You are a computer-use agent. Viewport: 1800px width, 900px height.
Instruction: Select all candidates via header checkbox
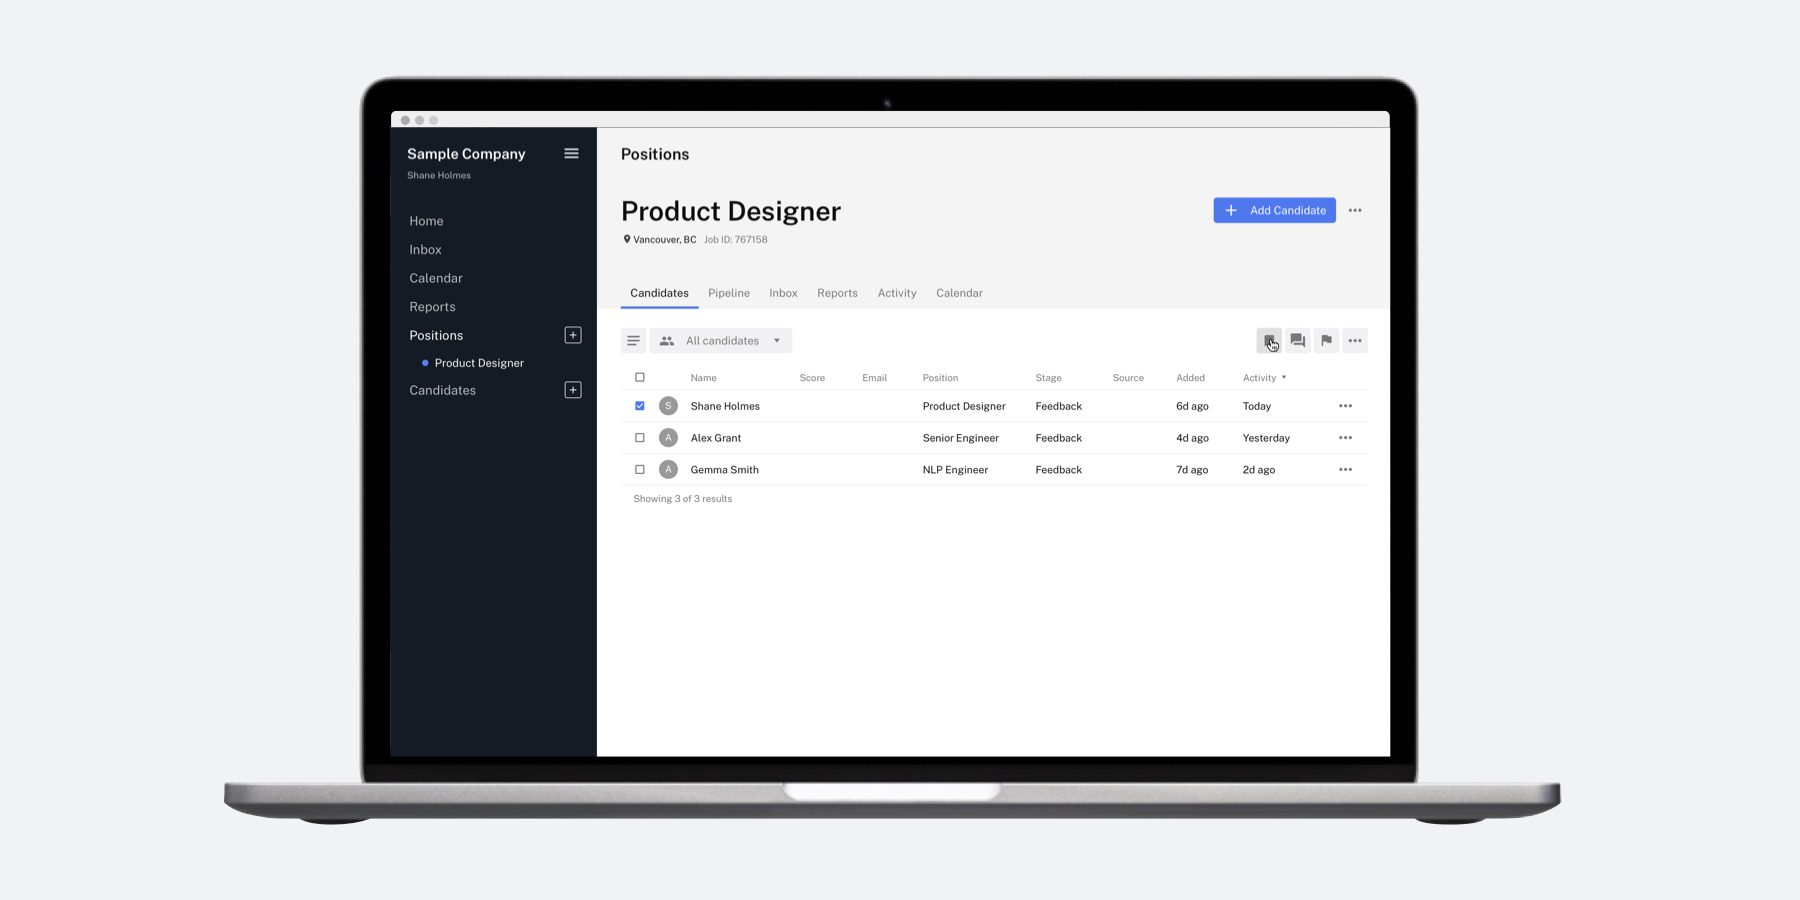(x=639, y=377)
